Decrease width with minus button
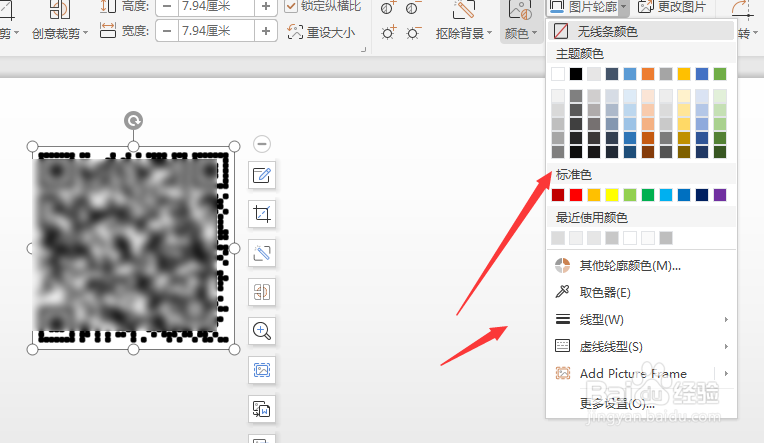Viewport: 764px width, 443px height. tap(167, 31)
